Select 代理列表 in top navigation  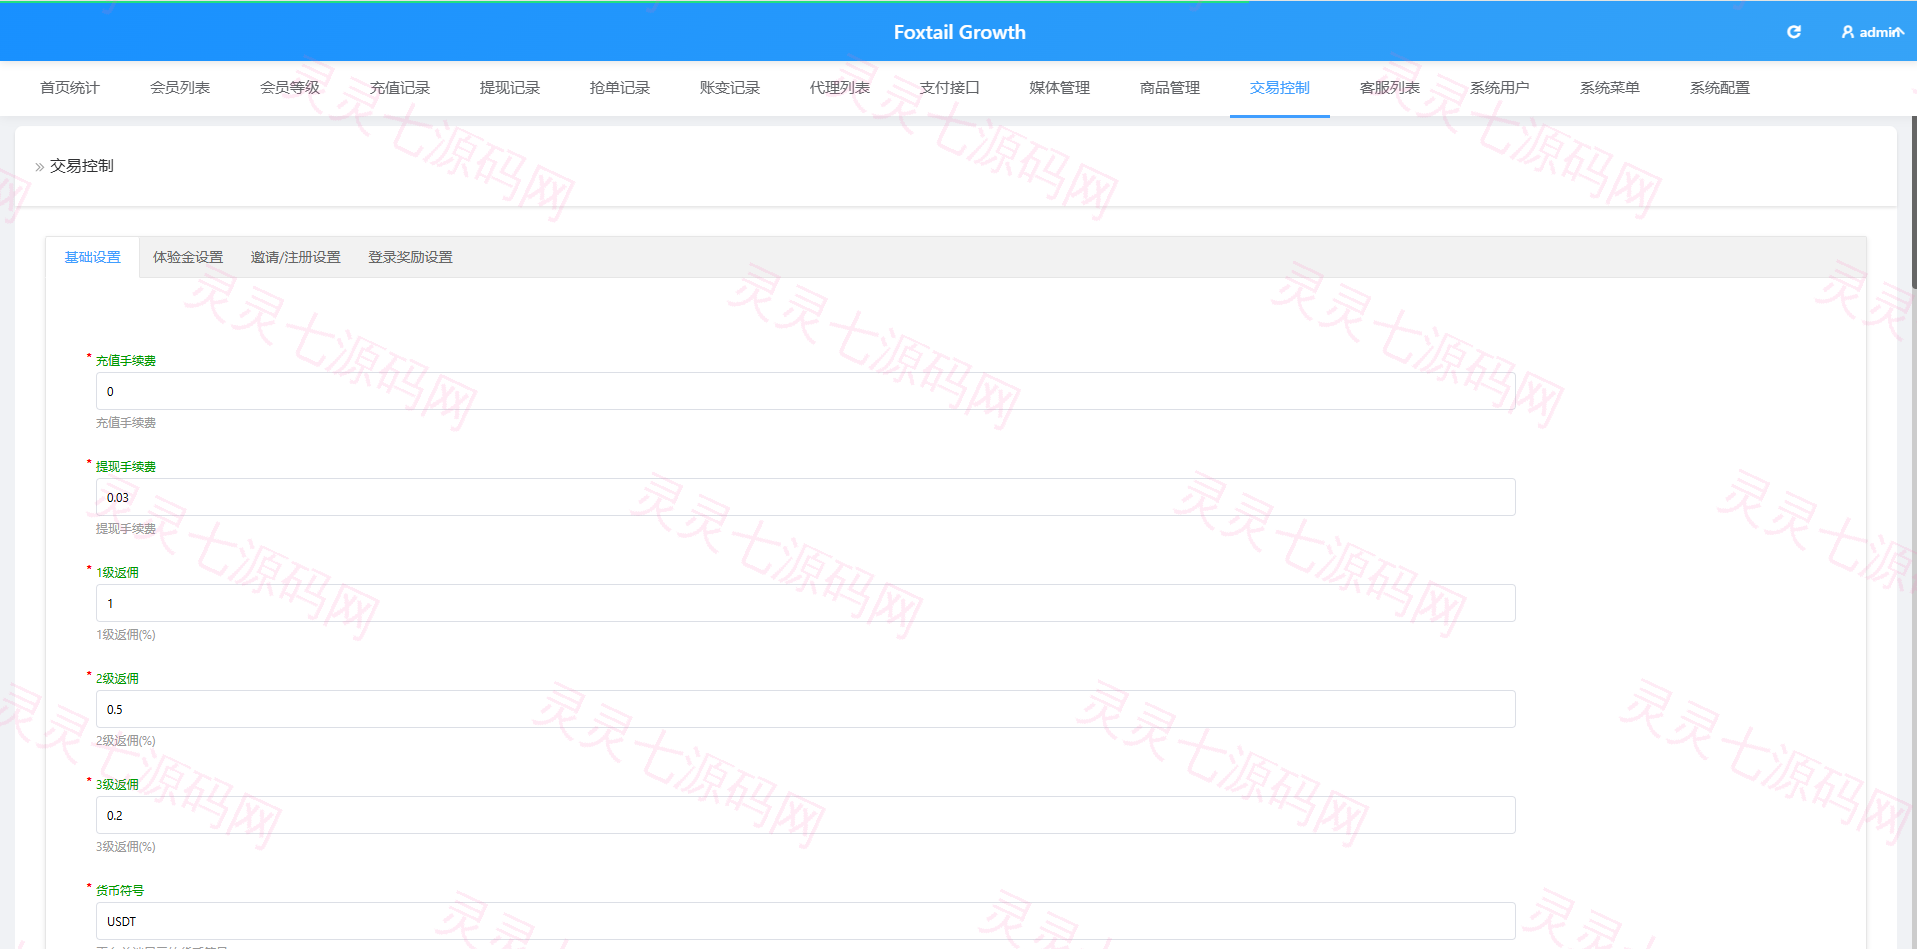pos(840,88)
